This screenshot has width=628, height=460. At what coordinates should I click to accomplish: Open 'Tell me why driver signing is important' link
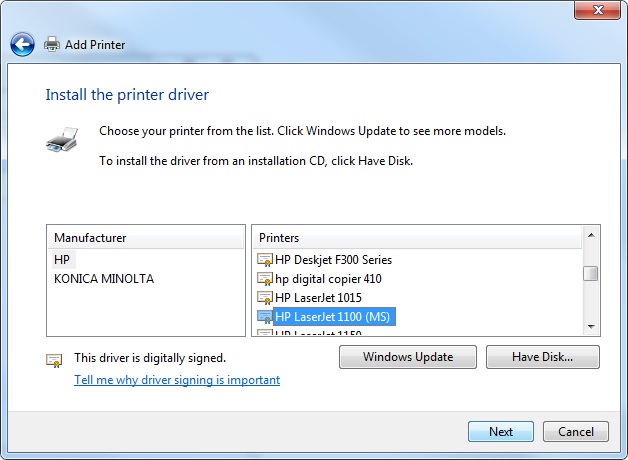pyautogui.click(x=177, y=380)
